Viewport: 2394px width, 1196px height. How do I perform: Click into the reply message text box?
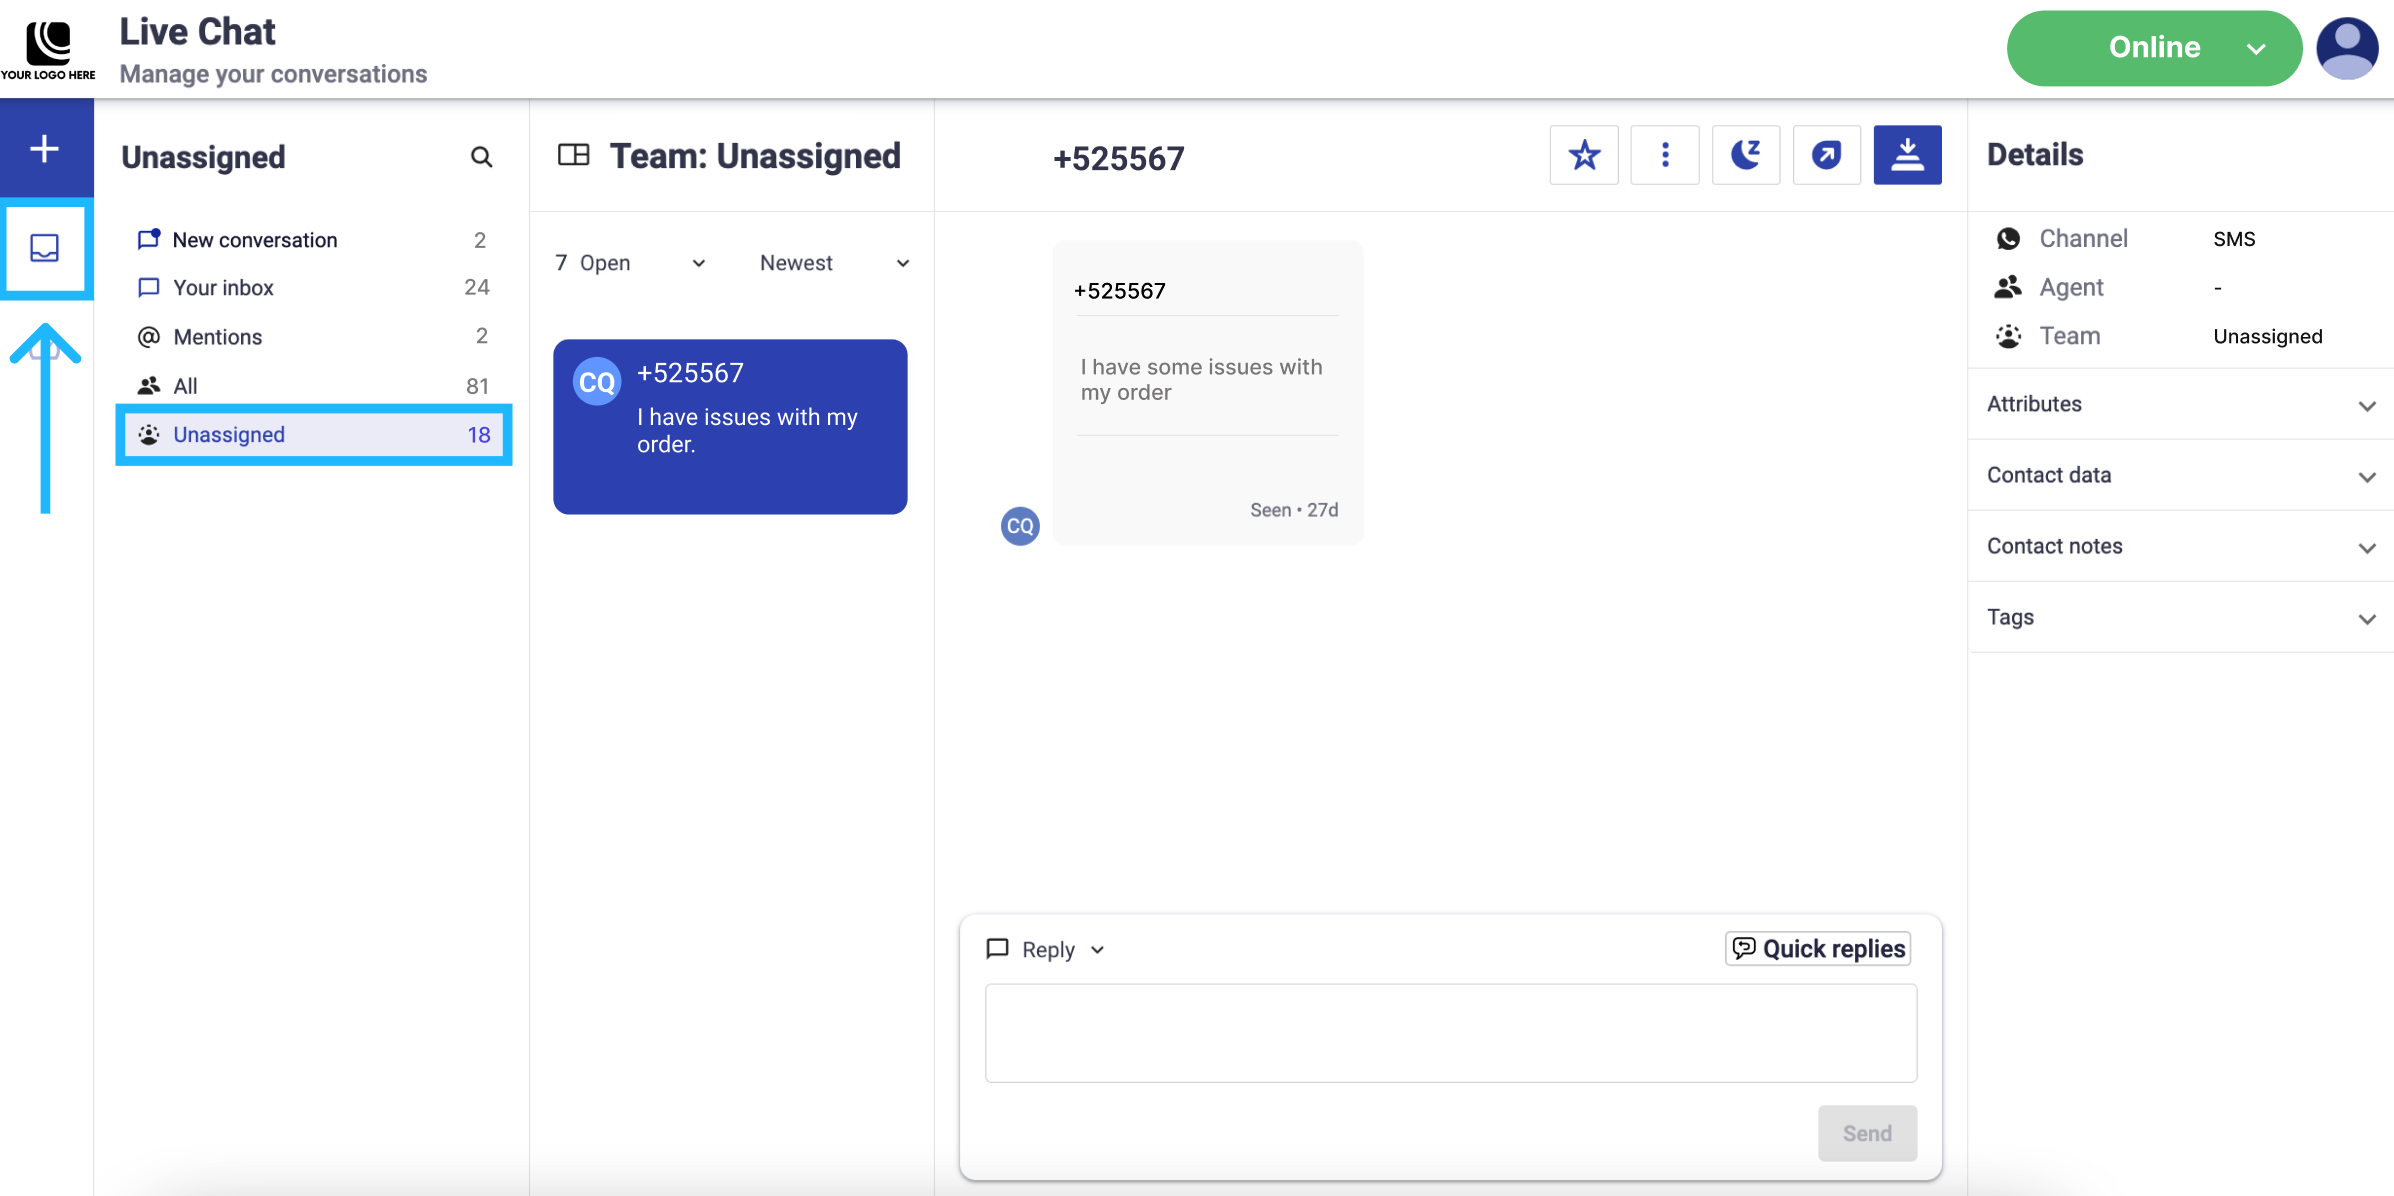tap(1450, 1033)
